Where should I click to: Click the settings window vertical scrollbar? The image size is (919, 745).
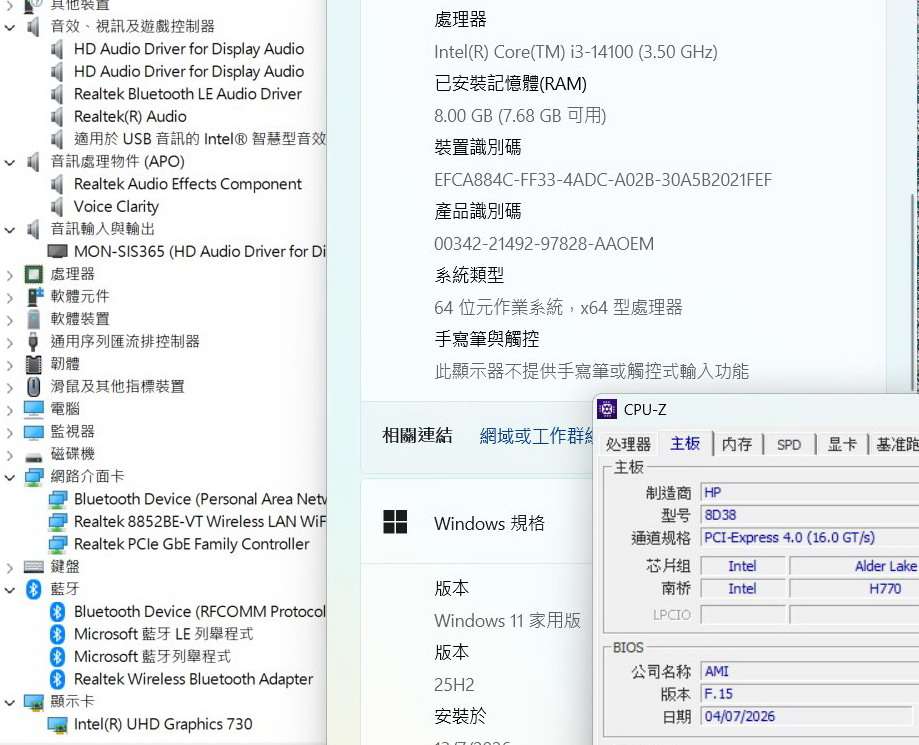click(914, 293)
